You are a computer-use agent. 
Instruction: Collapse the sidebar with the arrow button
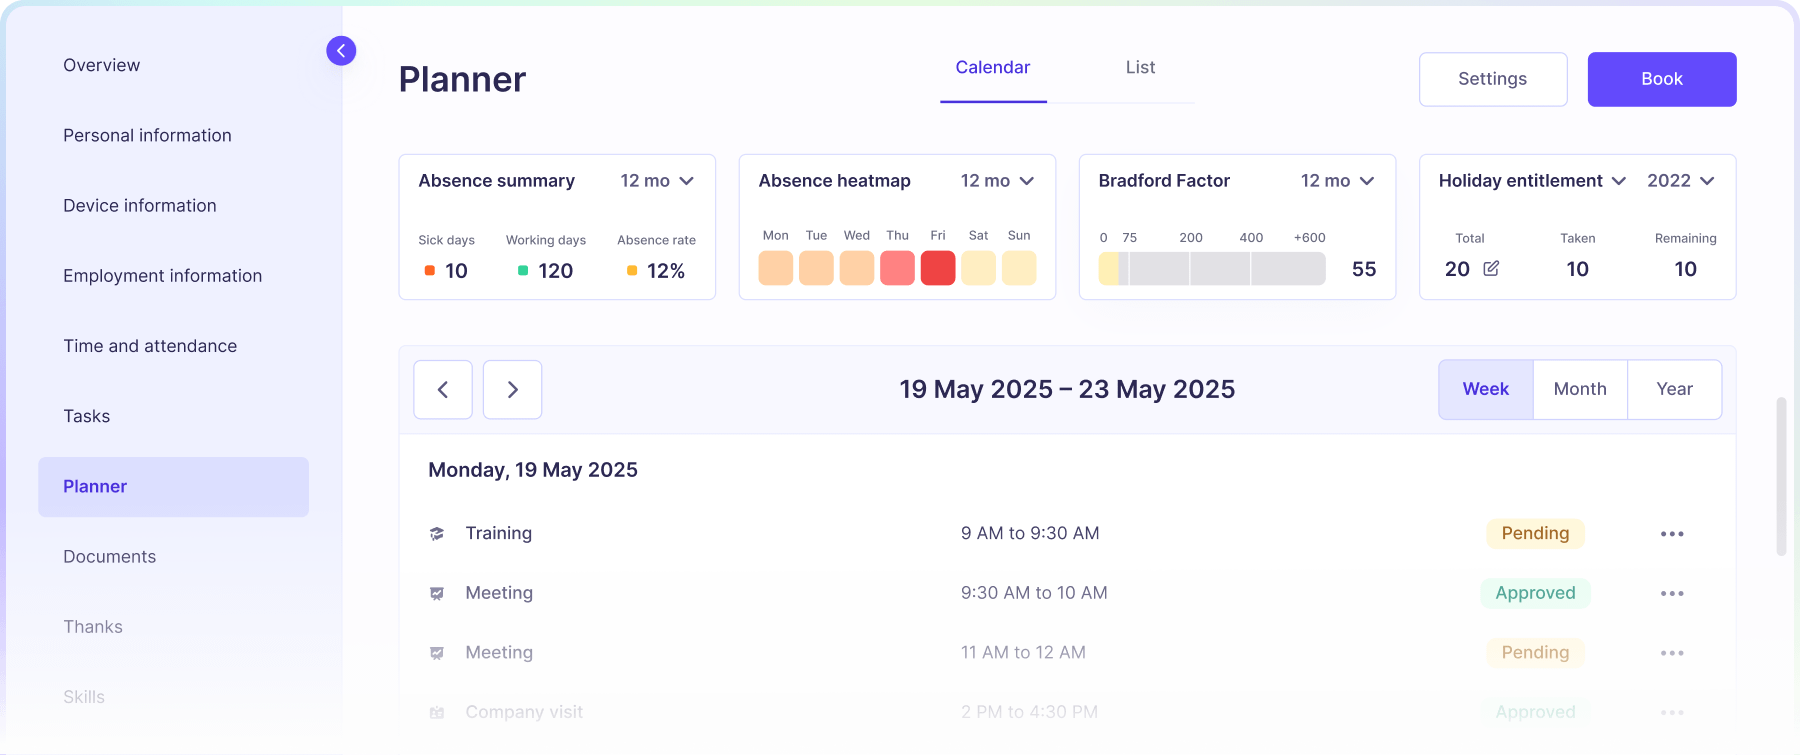click(x=341, y=51)
